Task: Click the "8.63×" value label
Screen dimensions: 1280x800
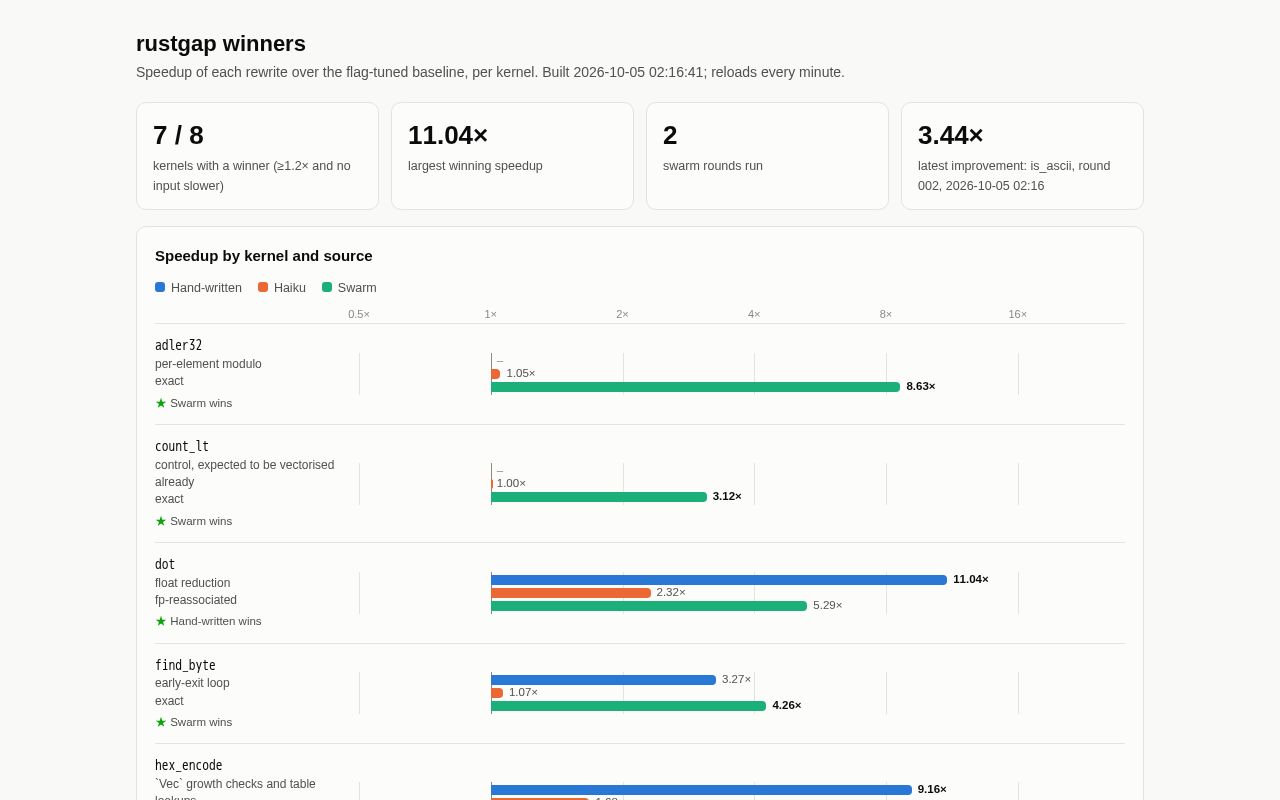Action: (x=921, y=386)
